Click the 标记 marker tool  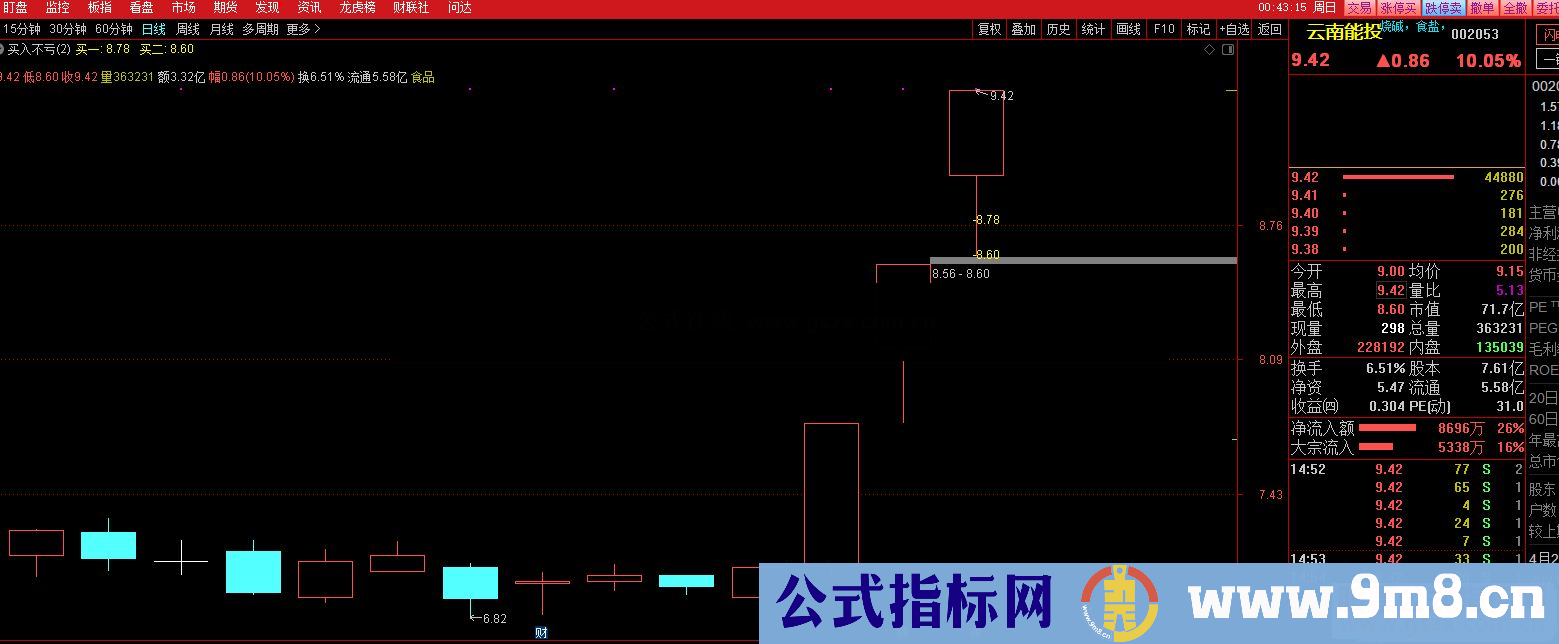click(1198, 29)
